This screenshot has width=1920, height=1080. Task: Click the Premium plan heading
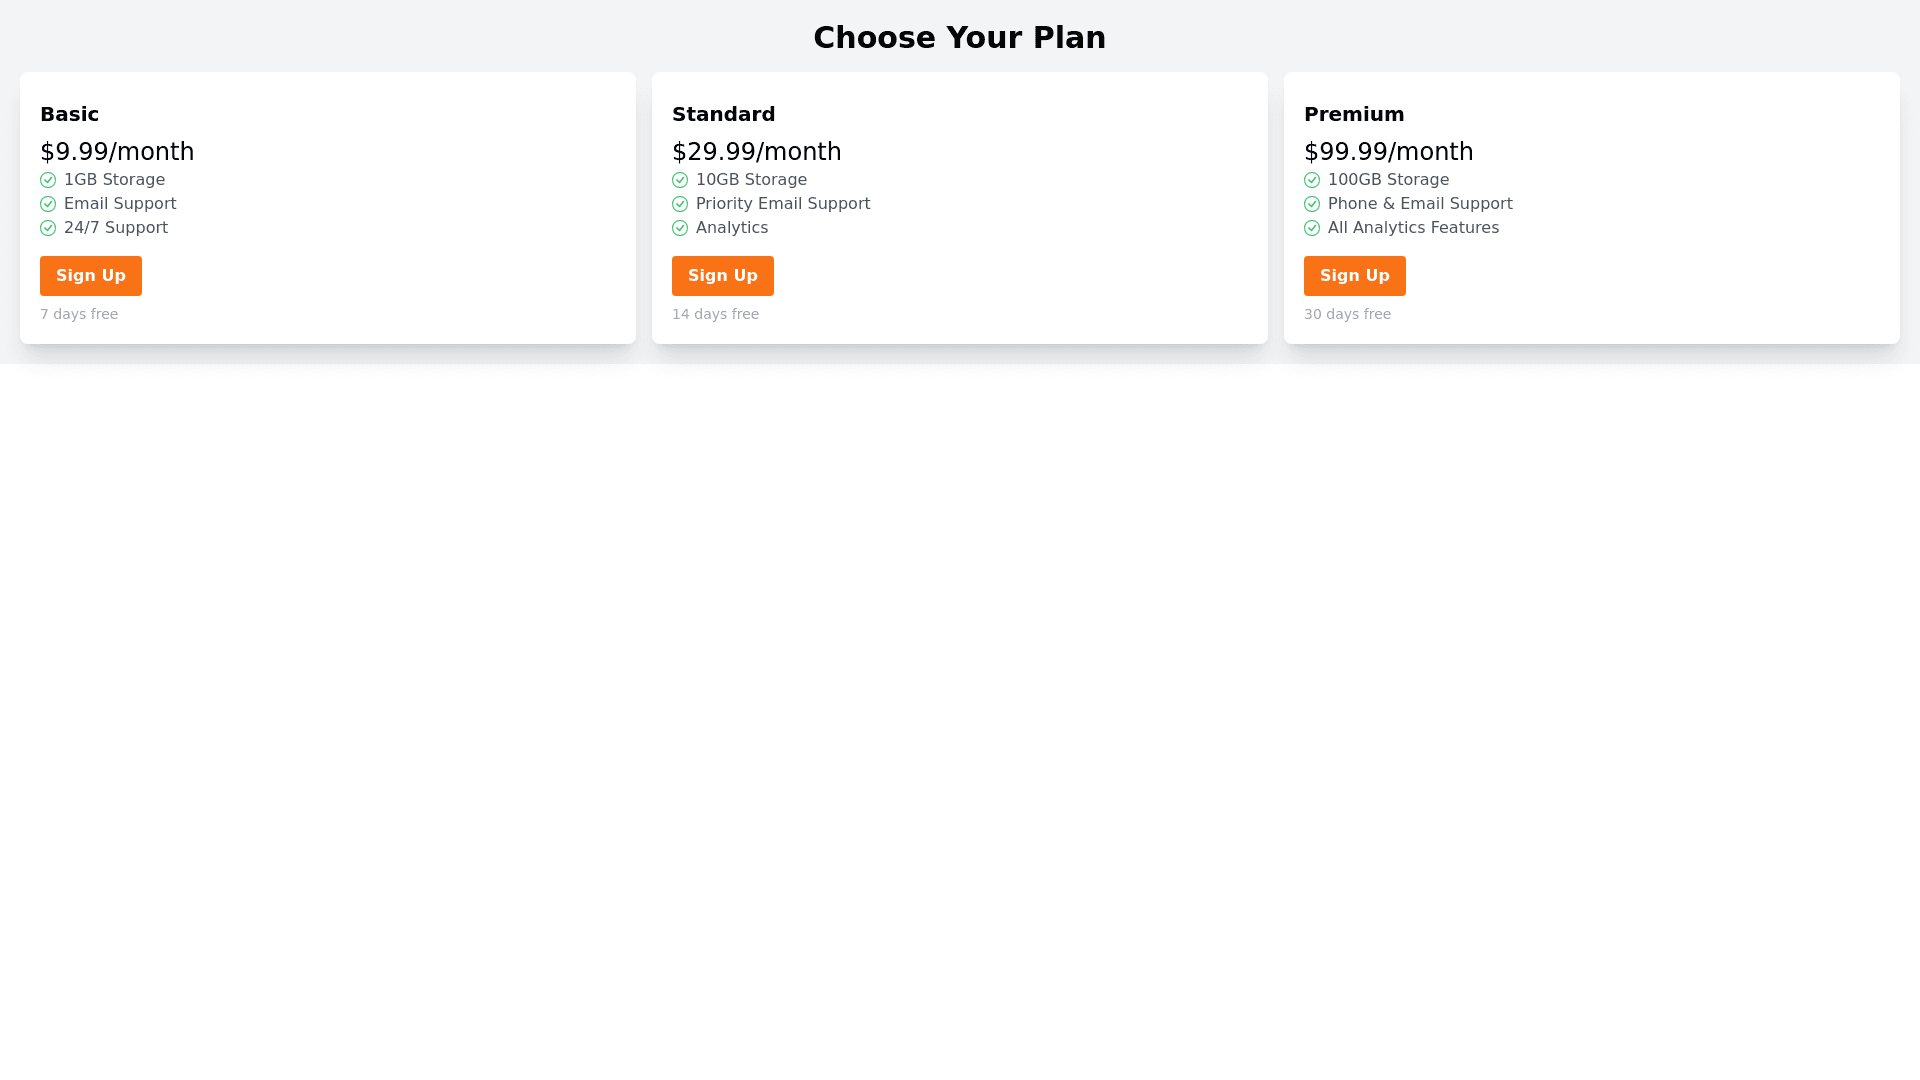coord(1354,114)
